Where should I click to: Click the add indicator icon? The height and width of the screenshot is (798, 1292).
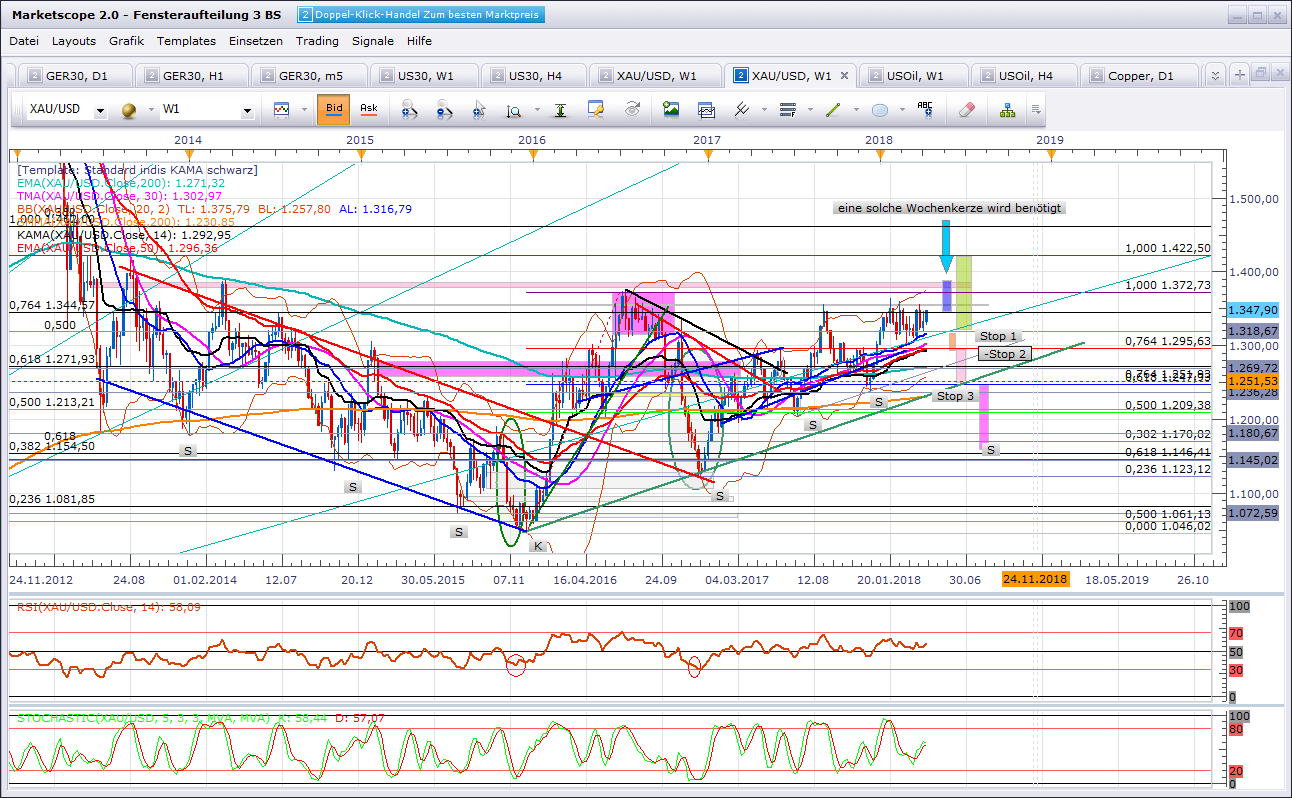pos(742,110)
